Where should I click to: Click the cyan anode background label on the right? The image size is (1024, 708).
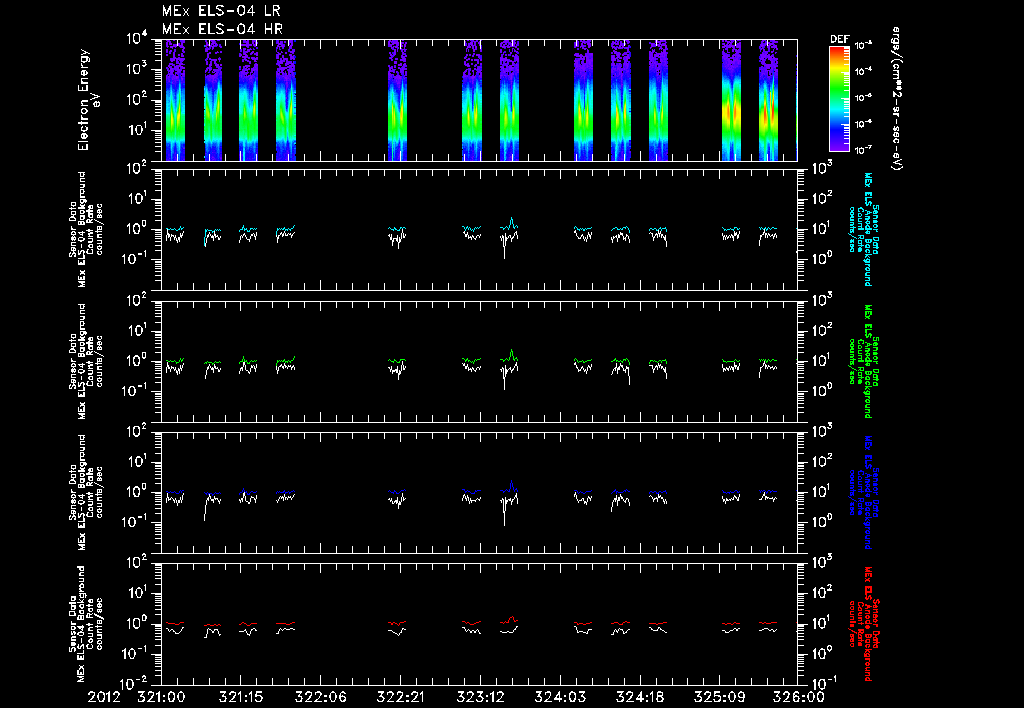coord(863,229)
